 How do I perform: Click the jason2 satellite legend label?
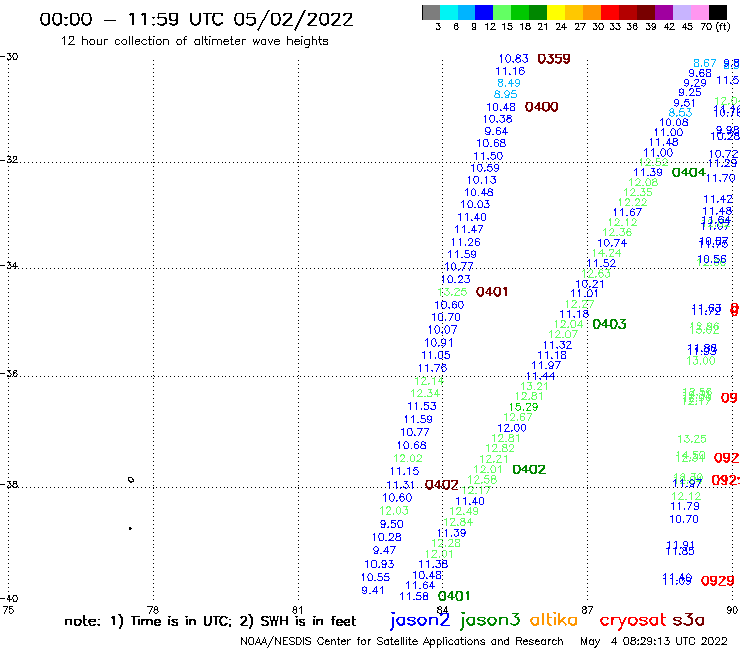point(420,620)
